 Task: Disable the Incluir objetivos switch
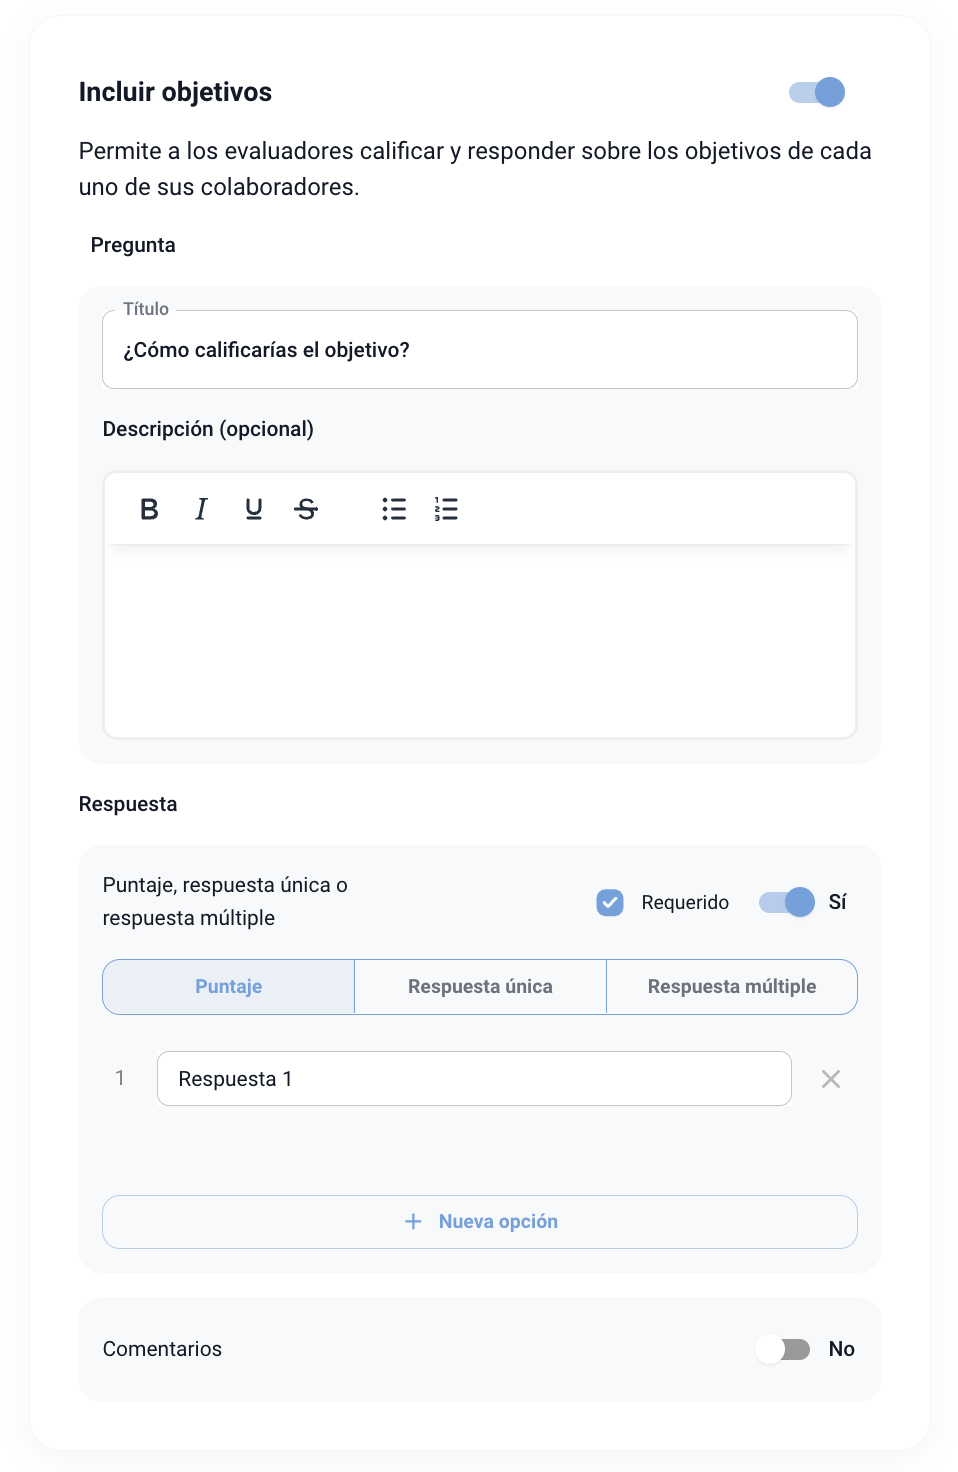pos(817,92)
